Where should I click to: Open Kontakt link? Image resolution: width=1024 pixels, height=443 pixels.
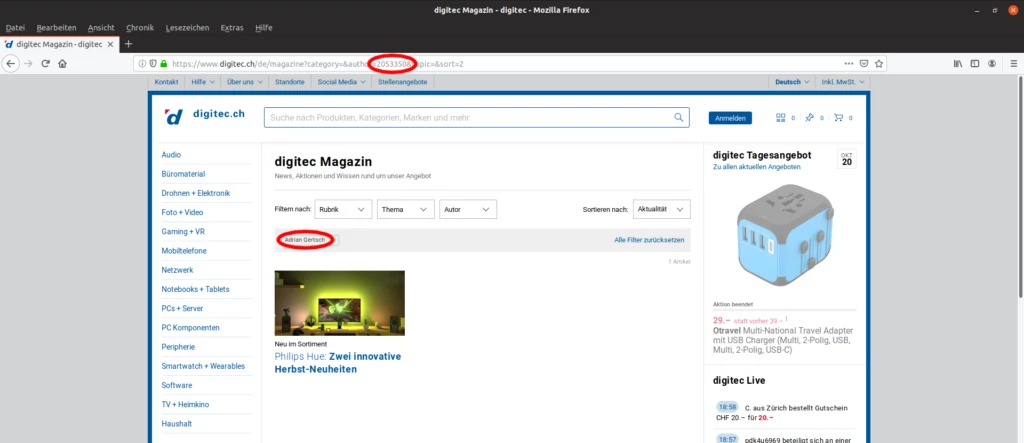[167, 82]
